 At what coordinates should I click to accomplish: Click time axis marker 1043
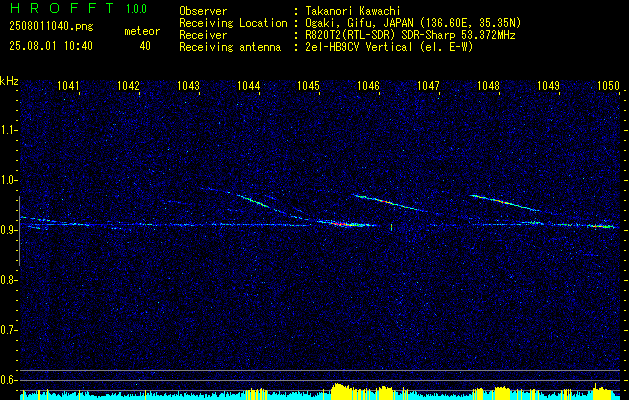(x=189, y=86)
